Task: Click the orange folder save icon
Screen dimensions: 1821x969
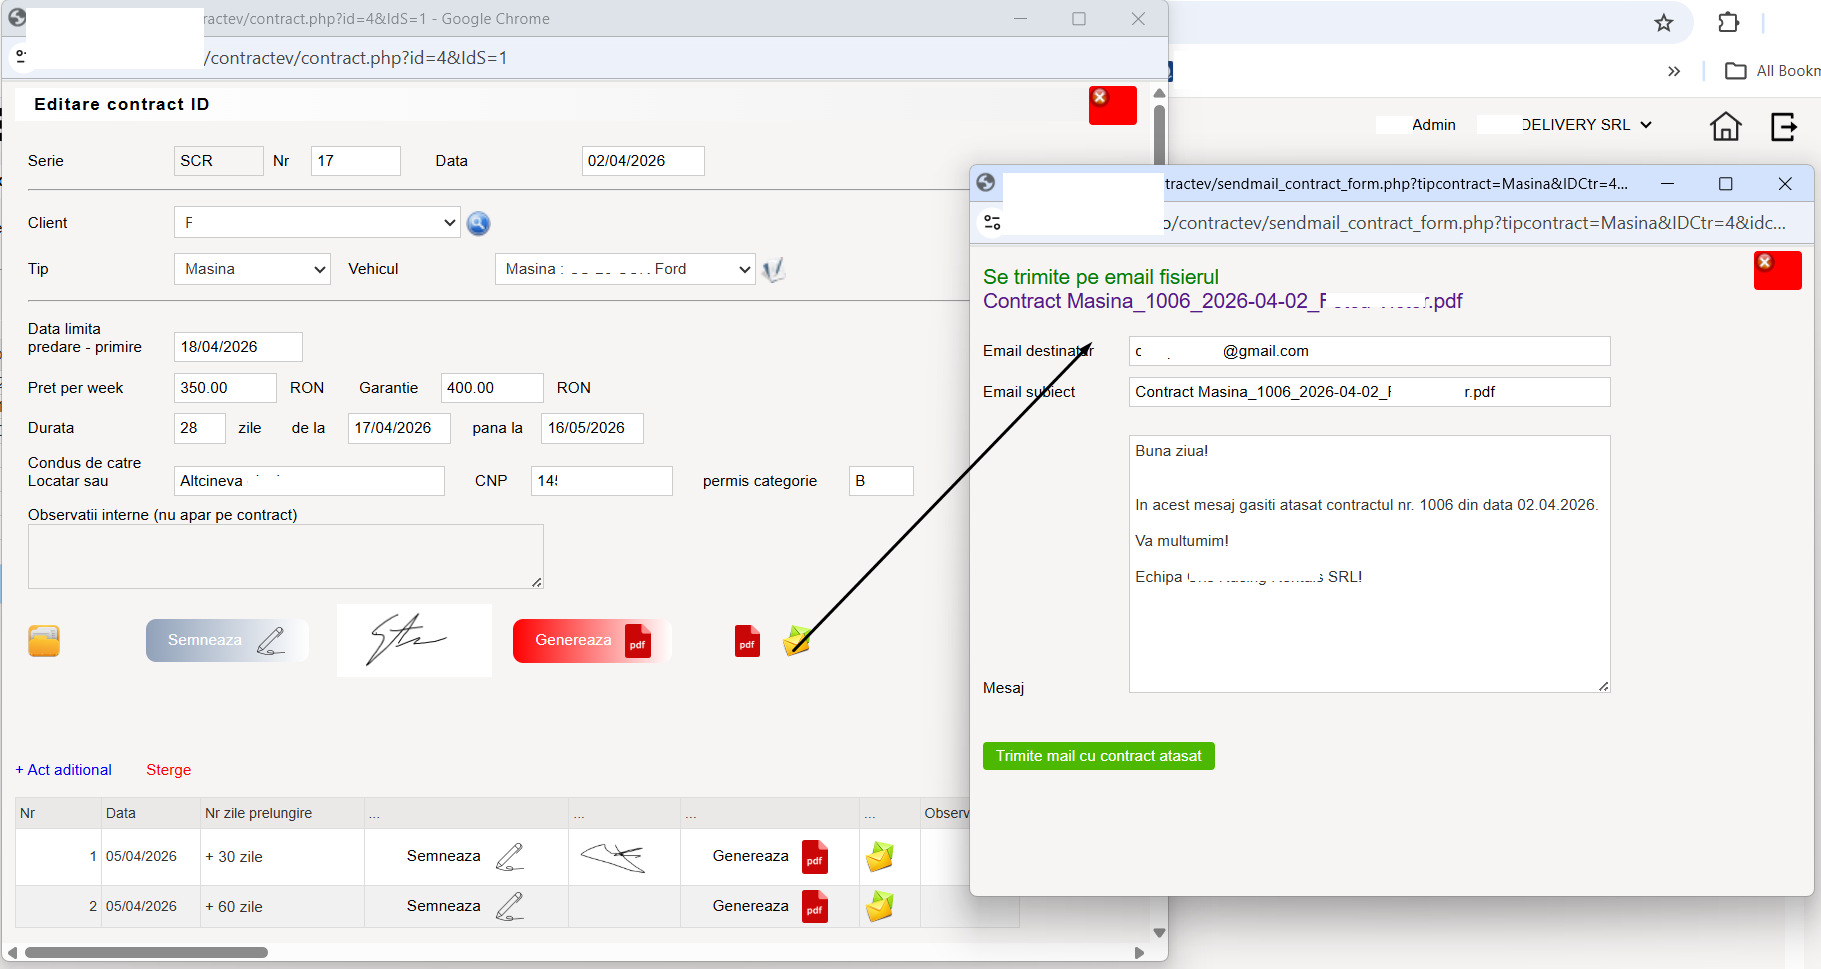Action: click(44, 641)
